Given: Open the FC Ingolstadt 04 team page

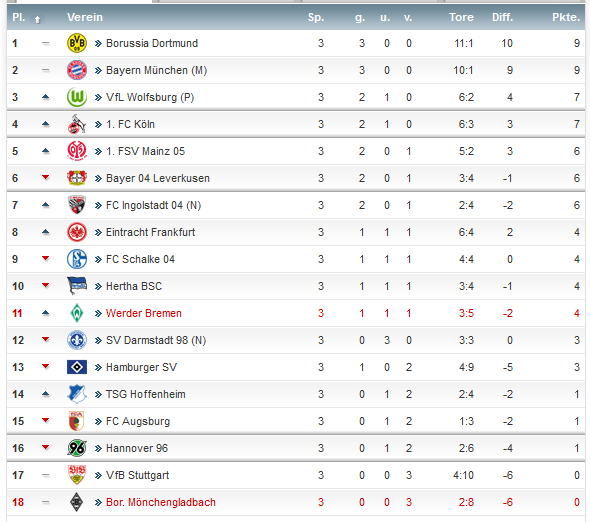Looking at the screenshot, I should (x=154, y=205).
